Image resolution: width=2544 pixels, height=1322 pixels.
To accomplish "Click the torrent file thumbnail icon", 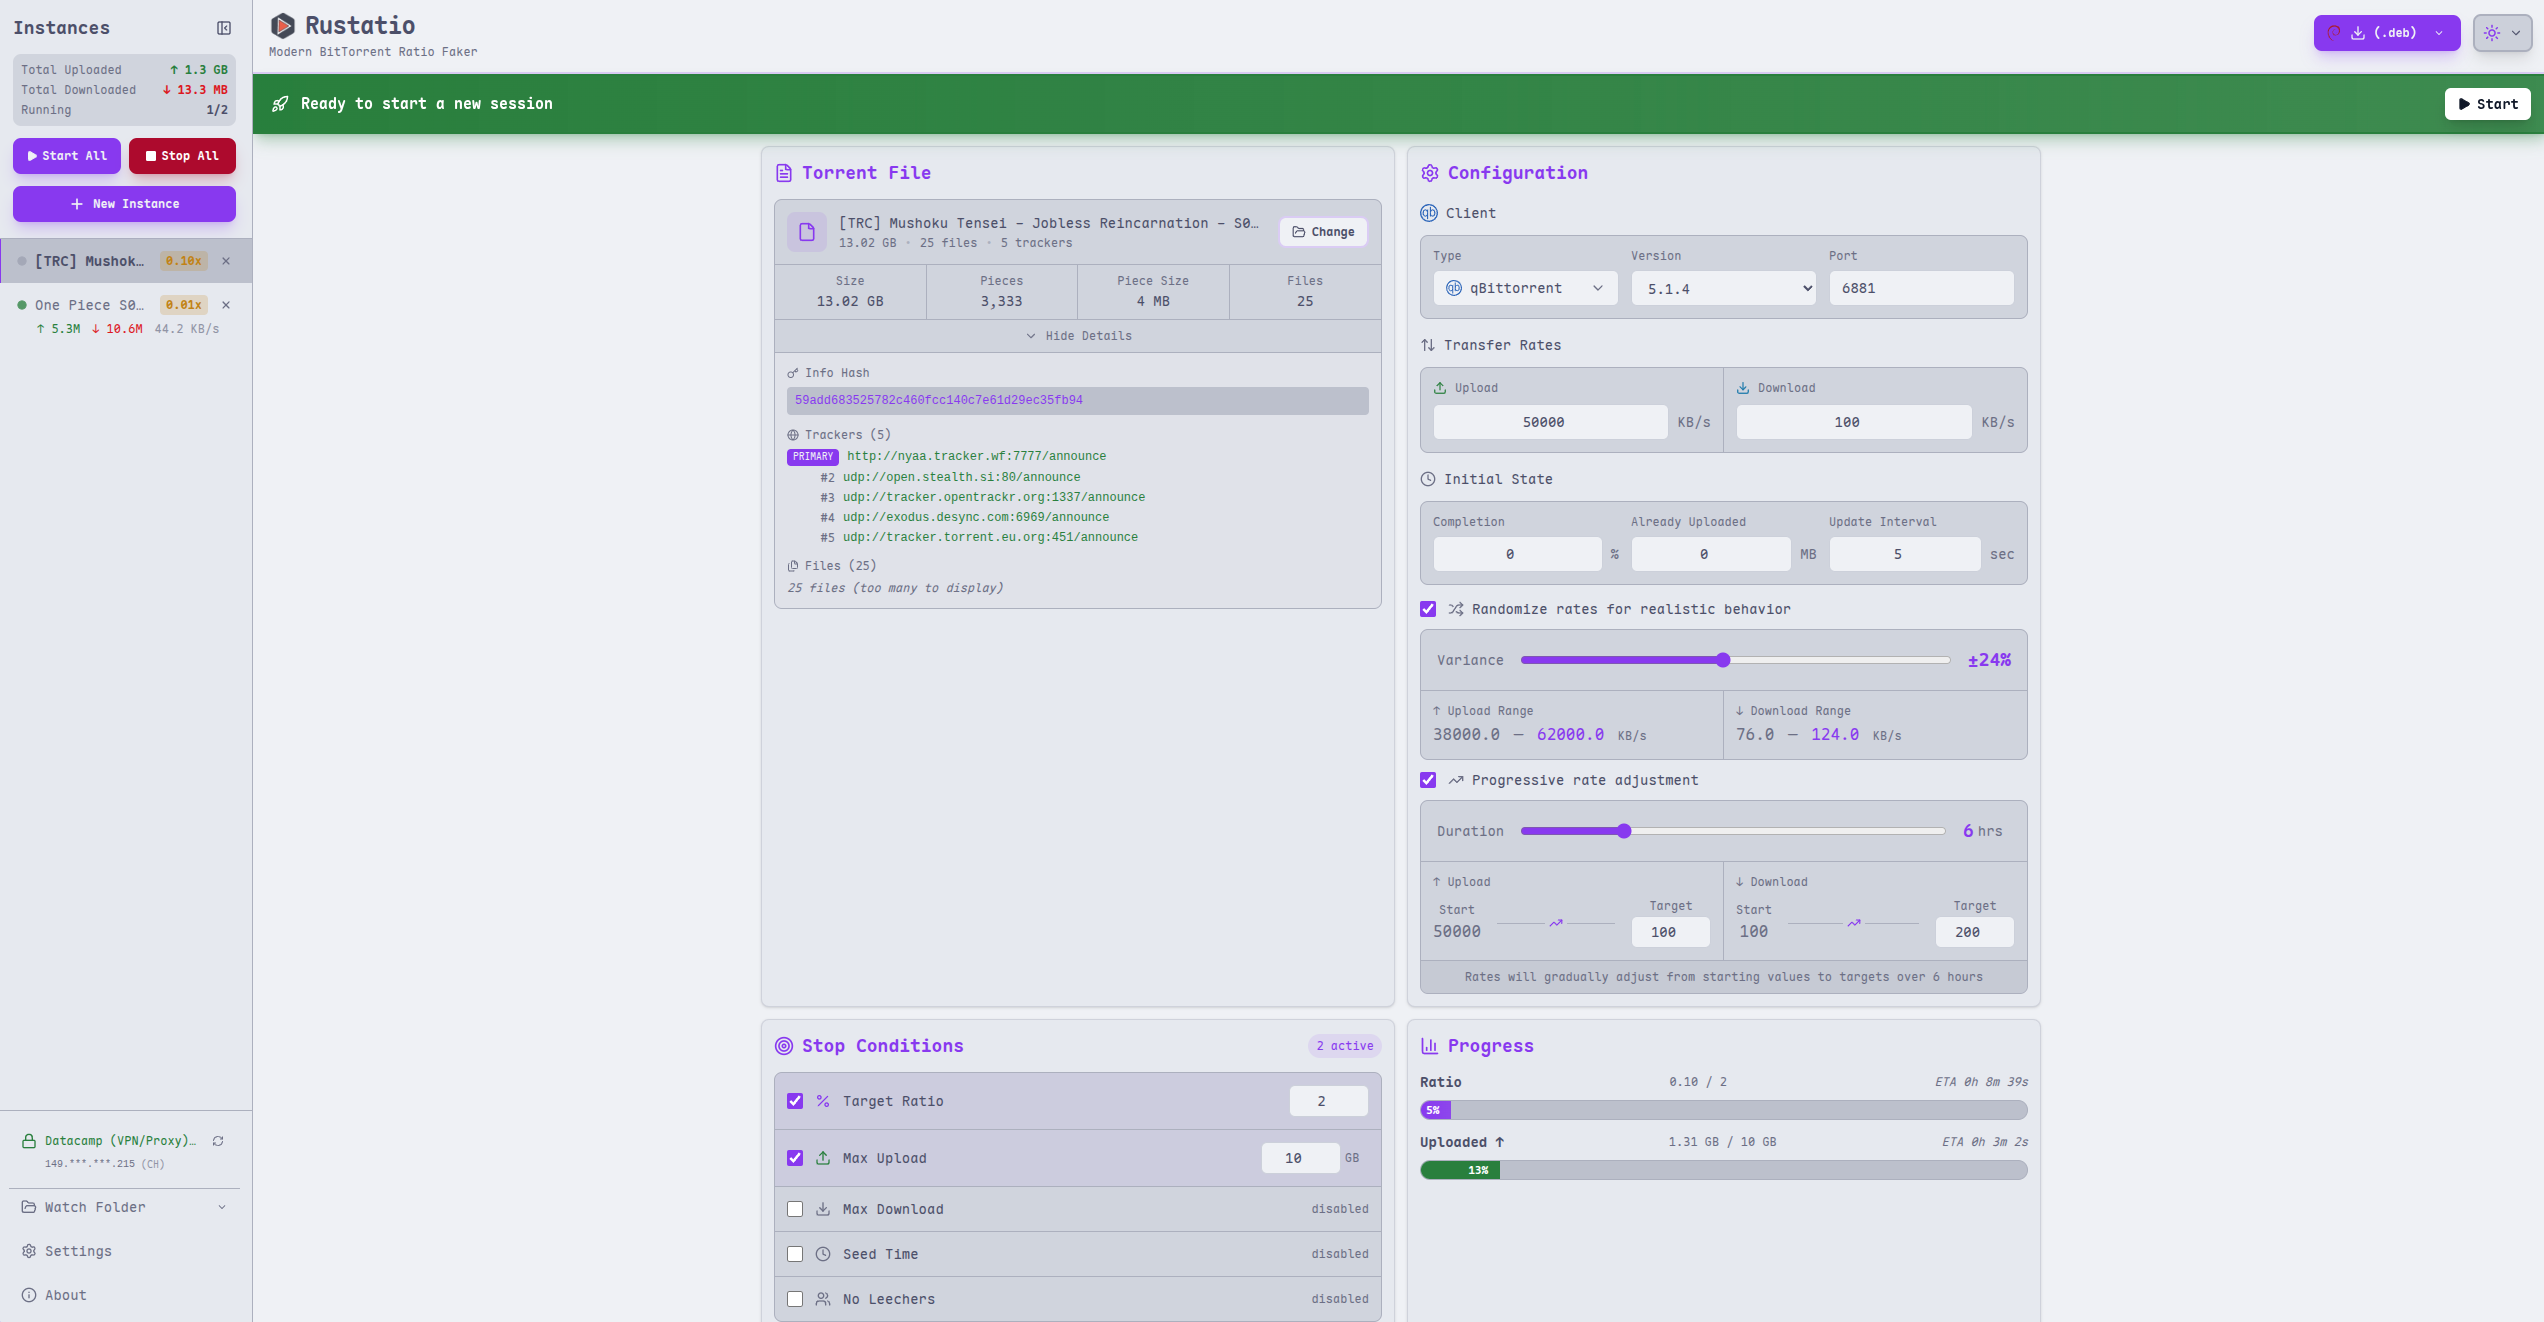I will pos(807,232).
